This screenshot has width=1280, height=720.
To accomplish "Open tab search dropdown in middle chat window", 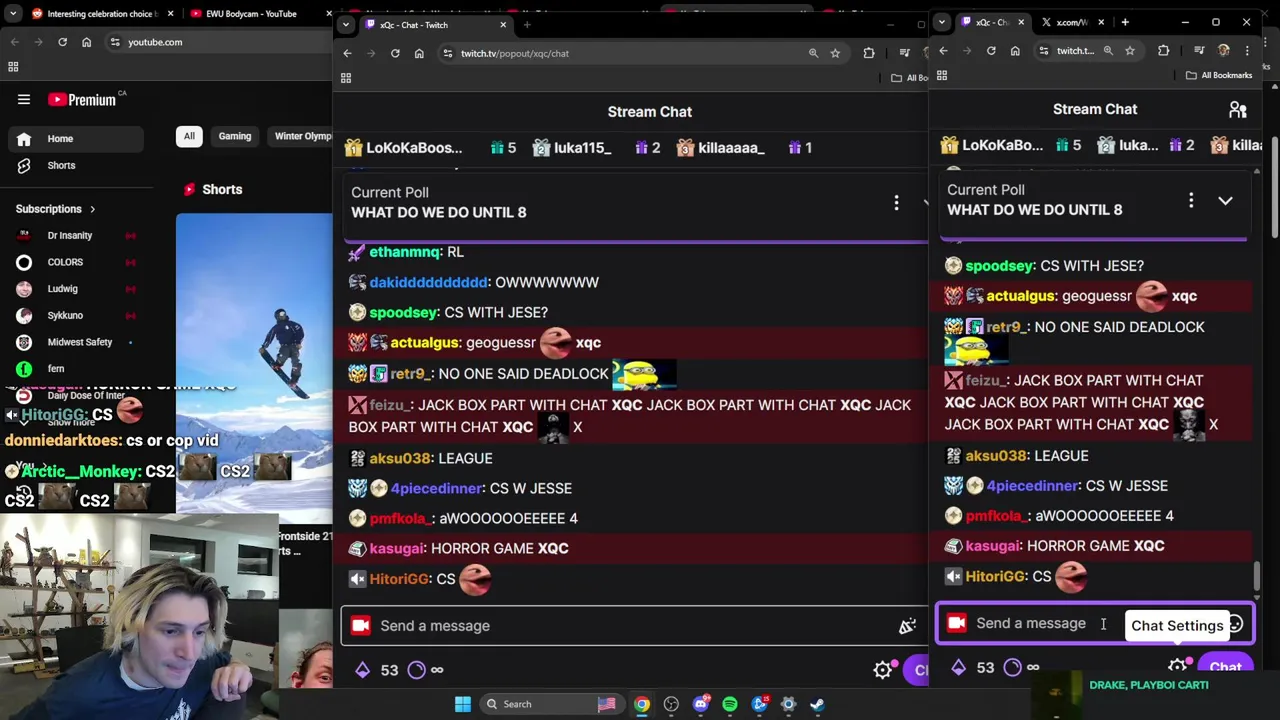I will [x=346, y=25].
